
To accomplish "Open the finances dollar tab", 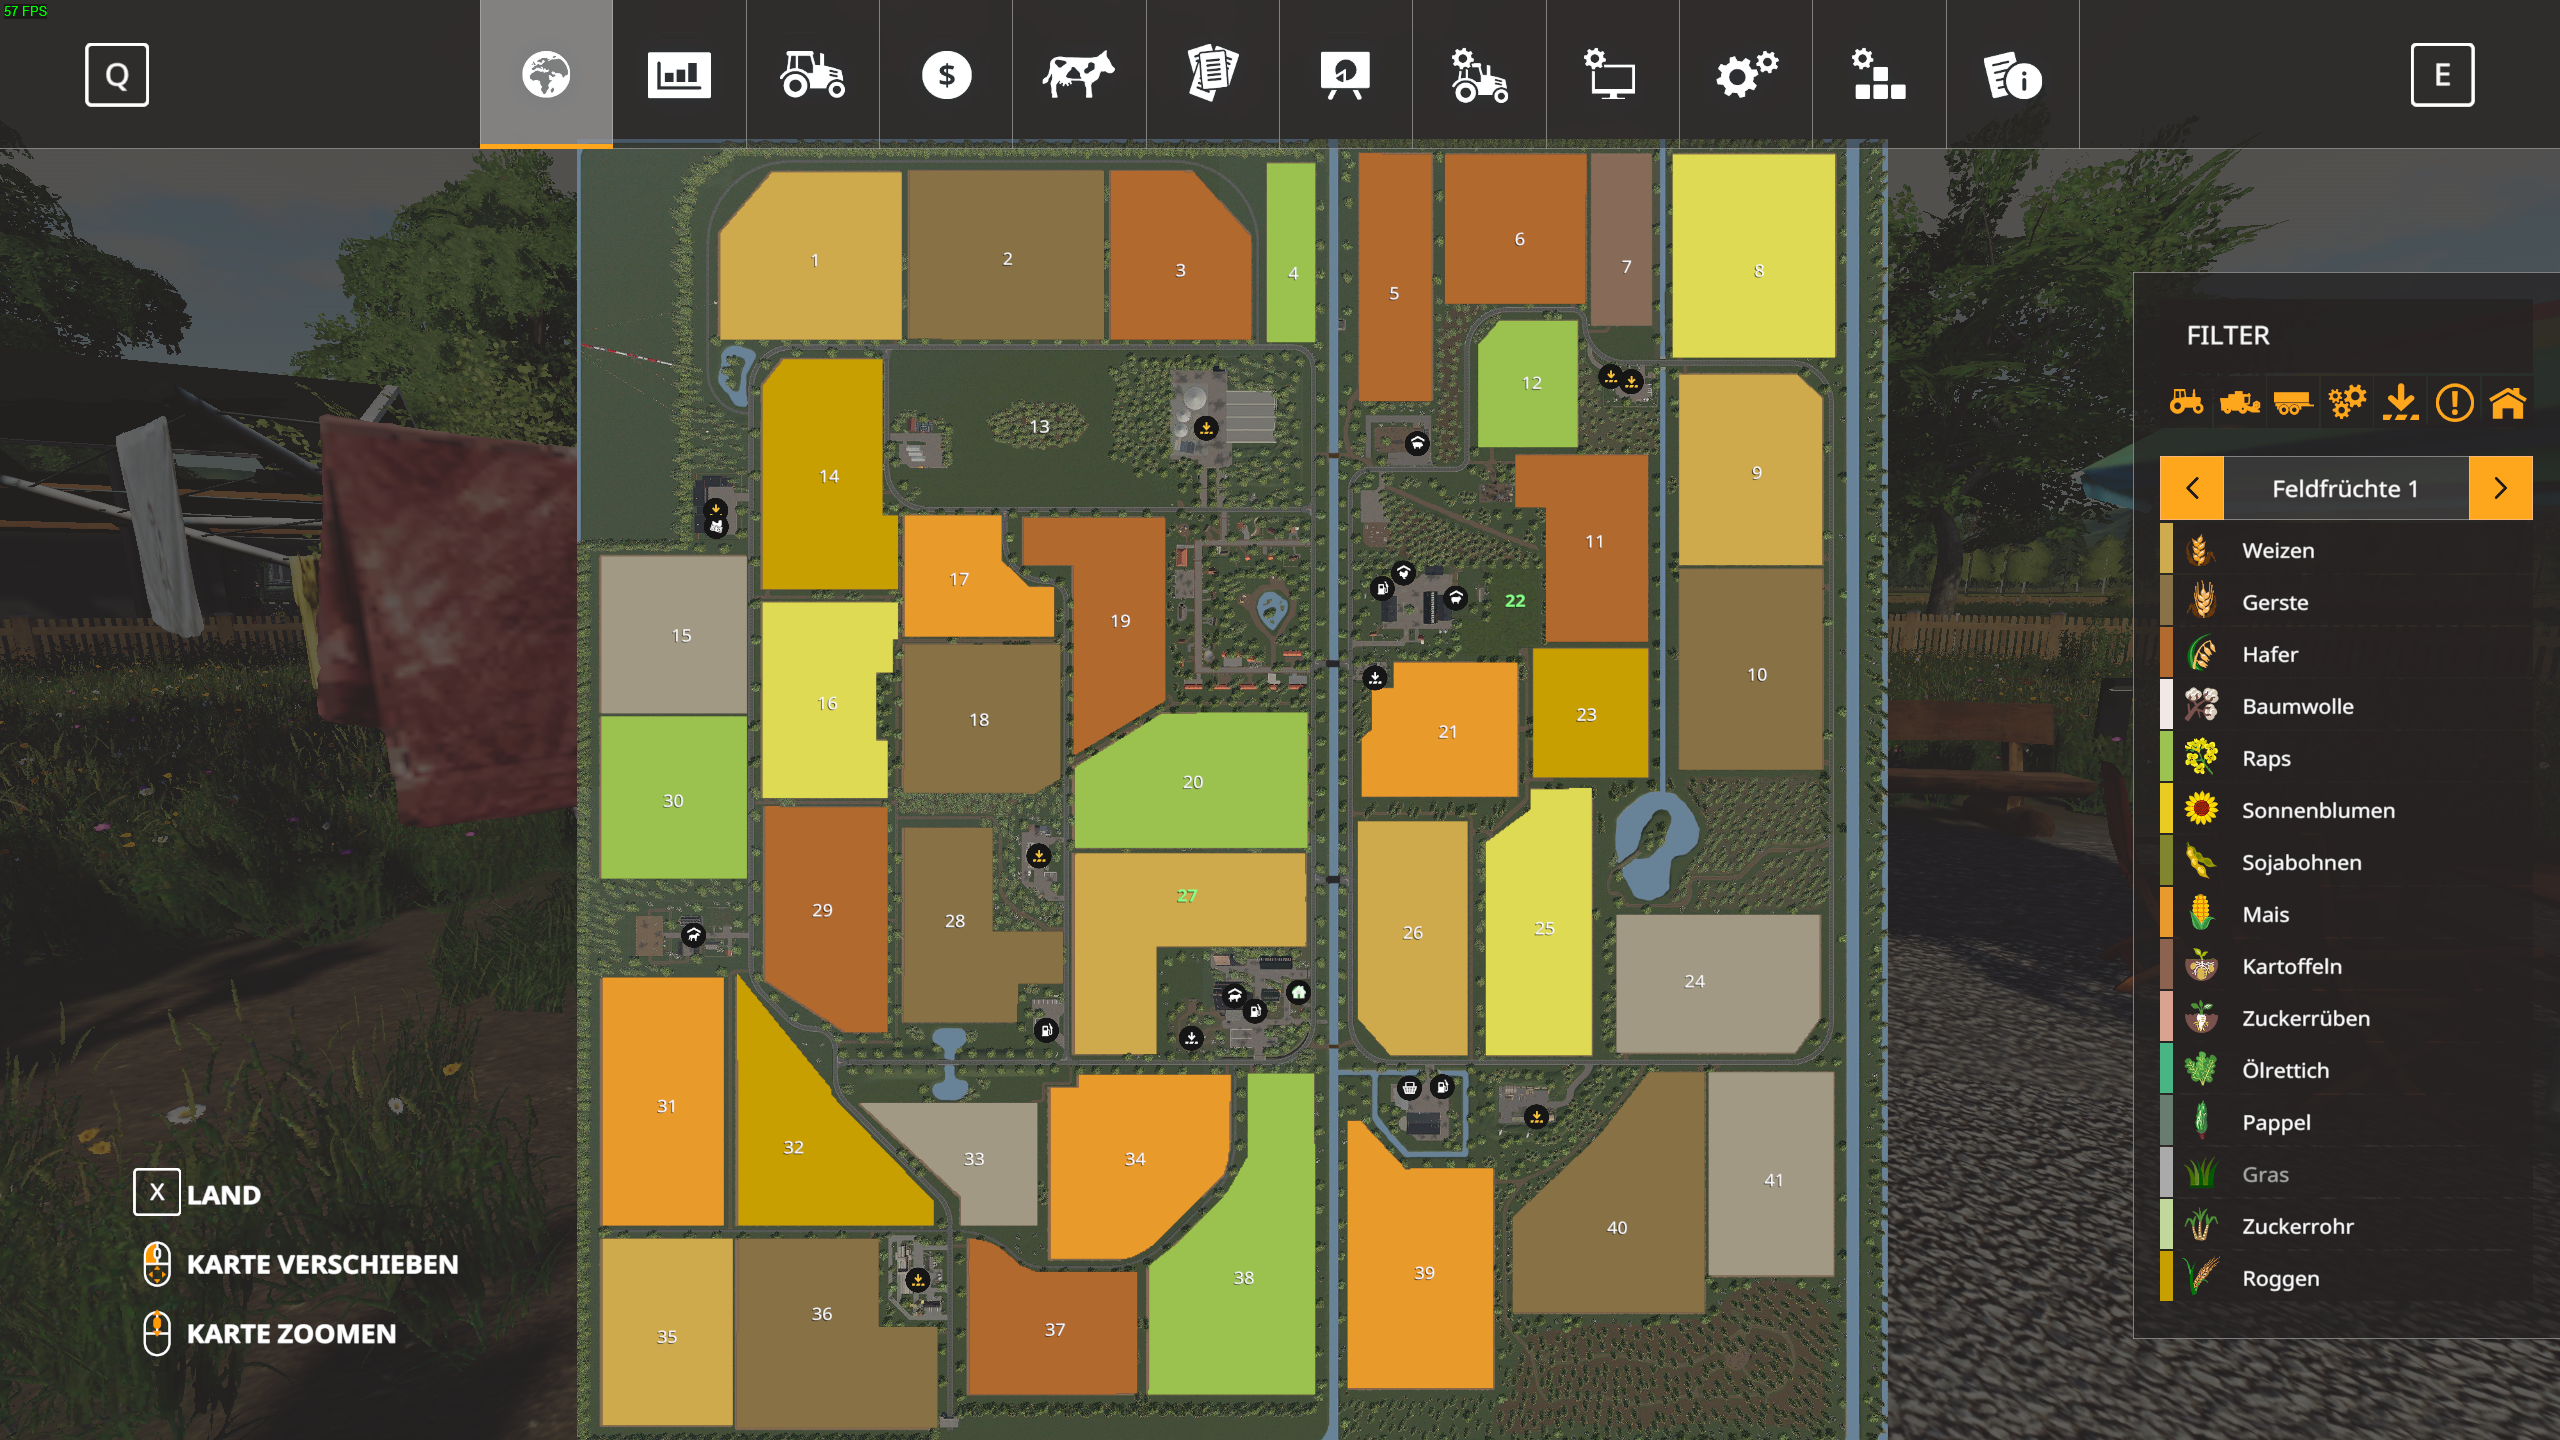I will (x=946, y=74).
